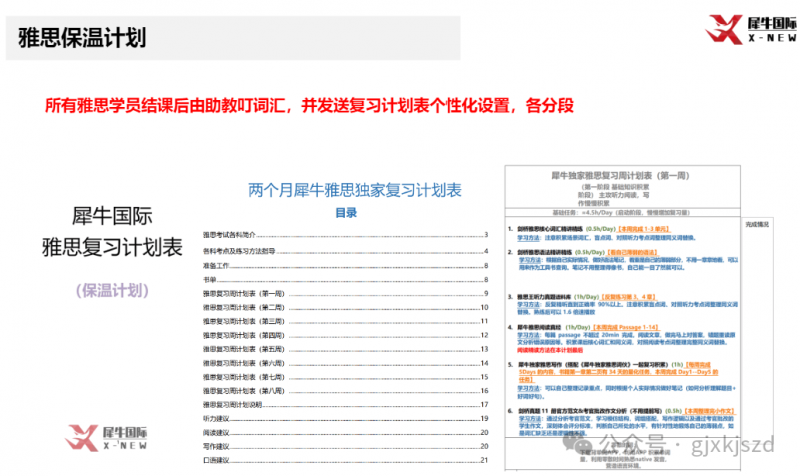Open contents entry 写作建议

tap(345, 446)
